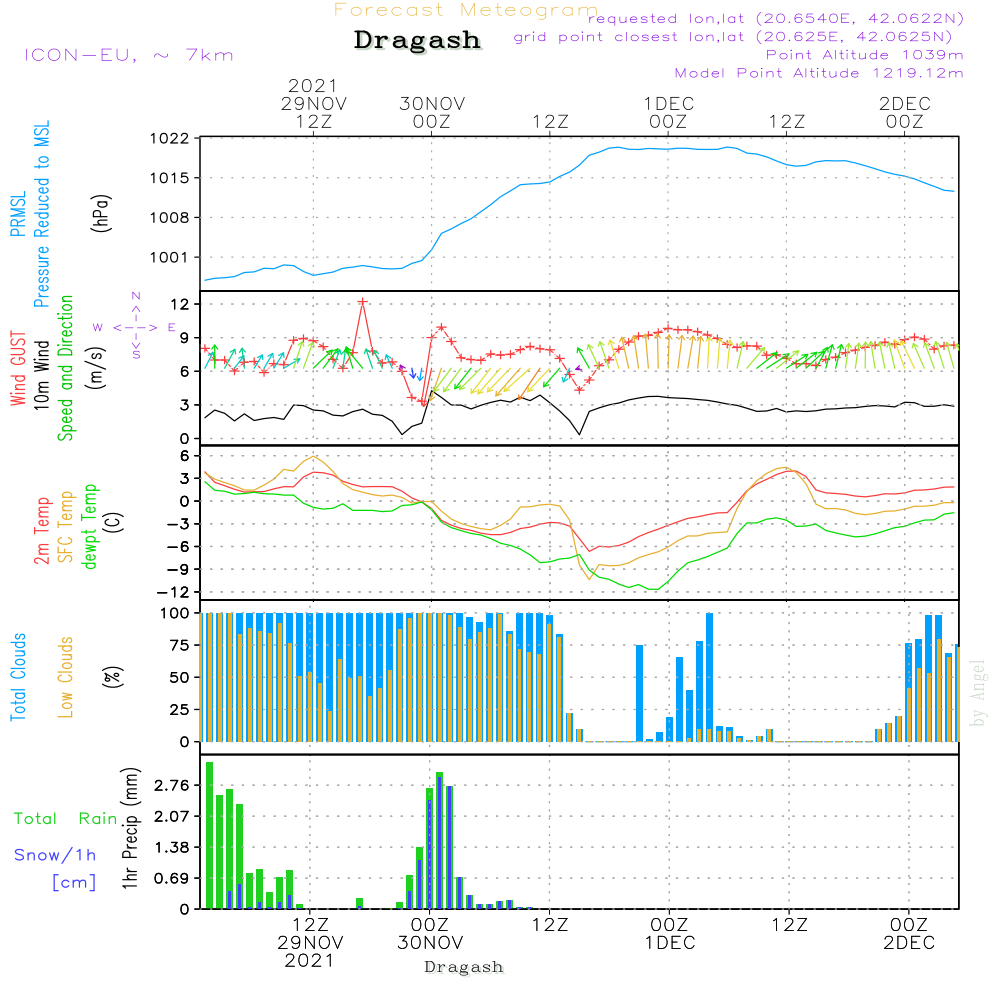Click the 'PRMSL' axis label

pyautogui.click(x=18, y=213)
